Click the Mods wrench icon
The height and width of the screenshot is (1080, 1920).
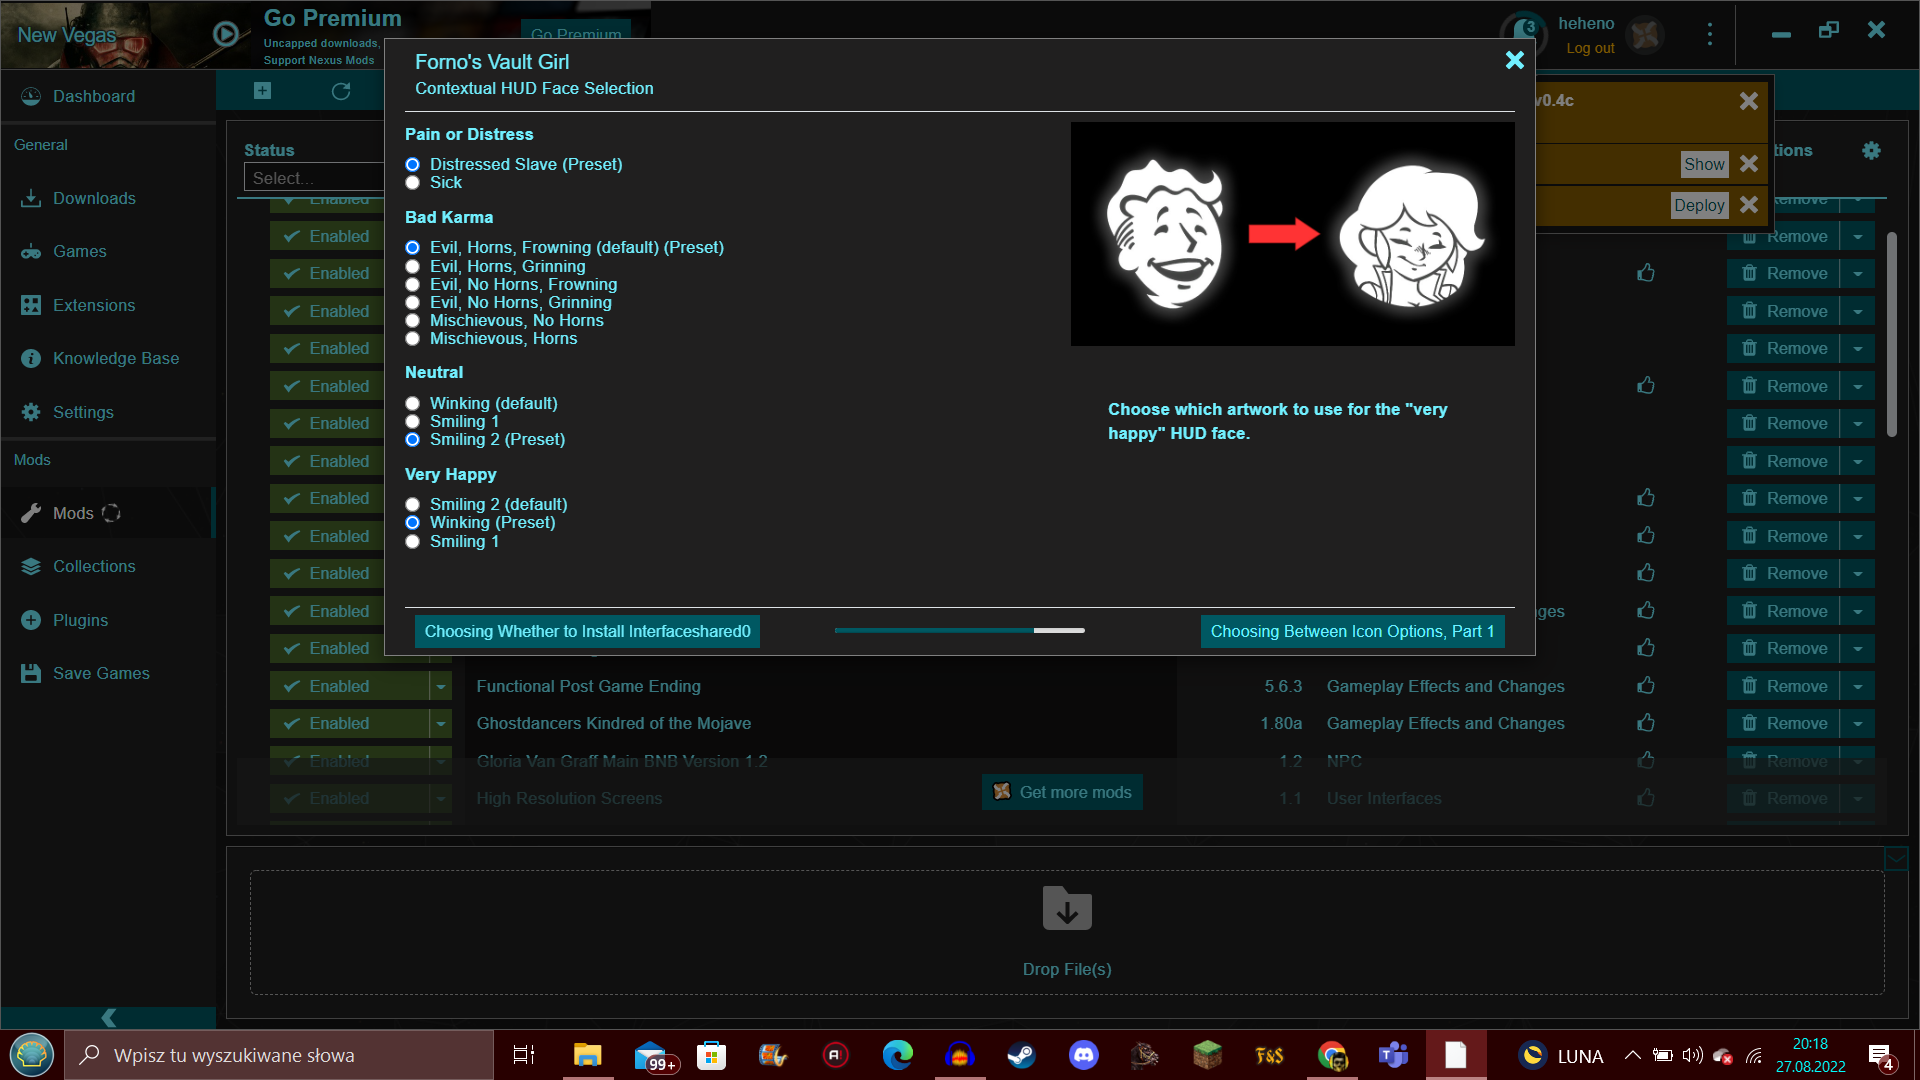coord(31,513)
